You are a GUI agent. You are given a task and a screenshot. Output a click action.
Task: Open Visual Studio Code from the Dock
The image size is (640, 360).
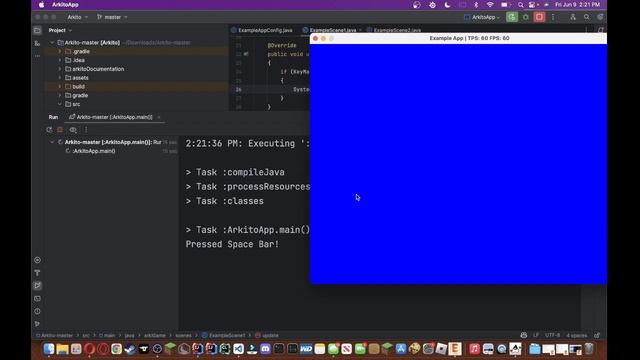click(x=238, y=349)
